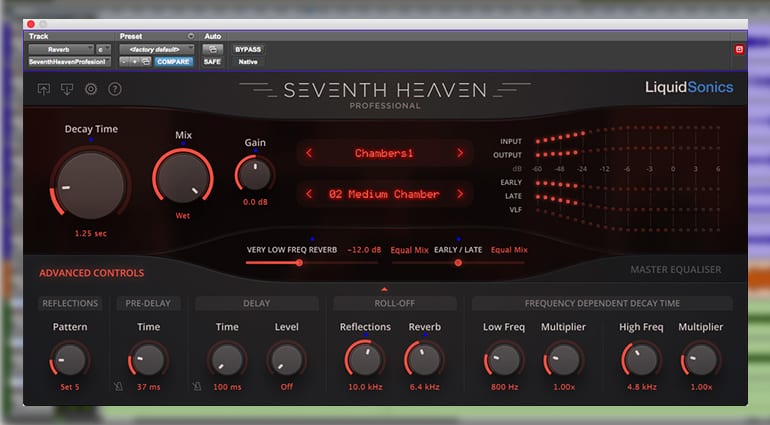The width and height of the screenshot is (770, 425).
Task: Click the preset export (upload arrow) icon
Action: click(x=44, y=89)
